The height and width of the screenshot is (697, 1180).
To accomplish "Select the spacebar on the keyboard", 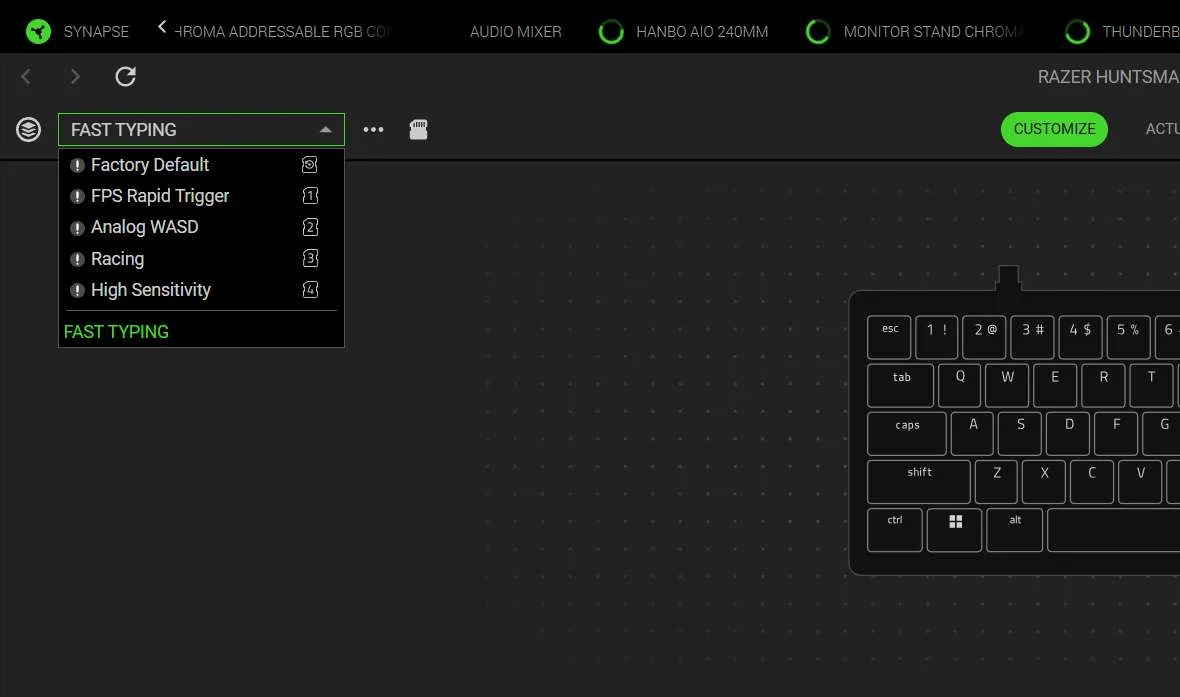I will coord(1114,530).
